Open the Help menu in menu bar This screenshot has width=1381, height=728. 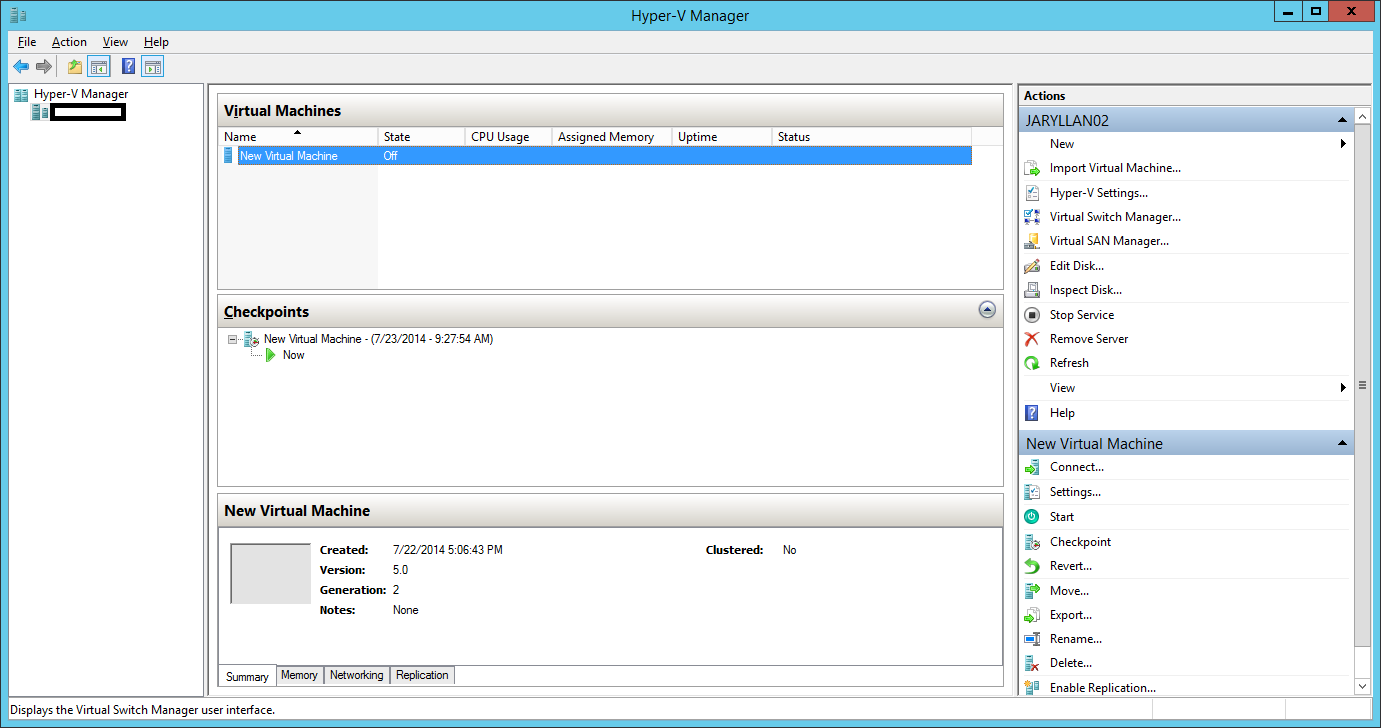tap(156, 42)
